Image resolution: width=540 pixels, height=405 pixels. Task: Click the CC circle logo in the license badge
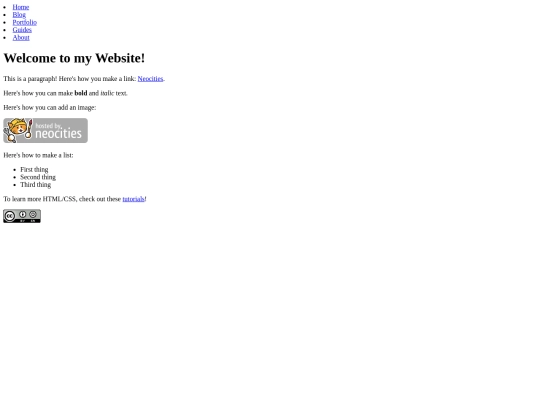click(x=10, y=216)
